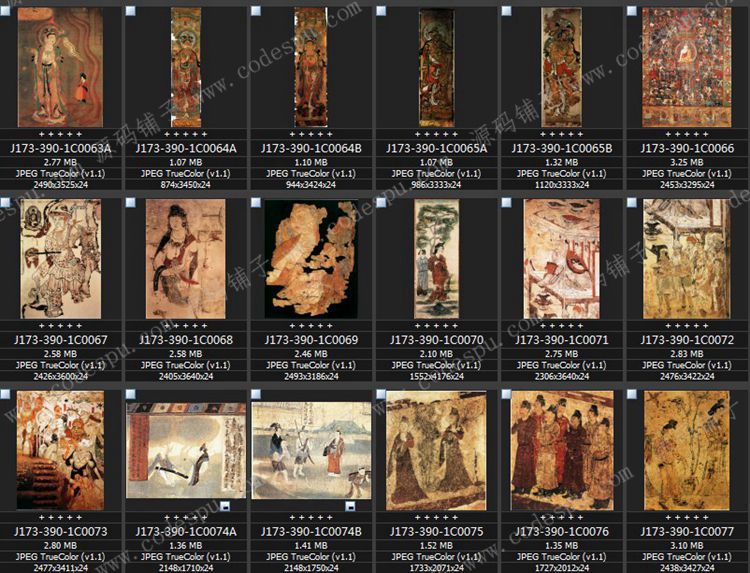Image resolution: width=750 pixels, height=573 pixels.
Task: Enable the checkbox on J173-390-1C0065A
Action: click(x=381, y=11)
